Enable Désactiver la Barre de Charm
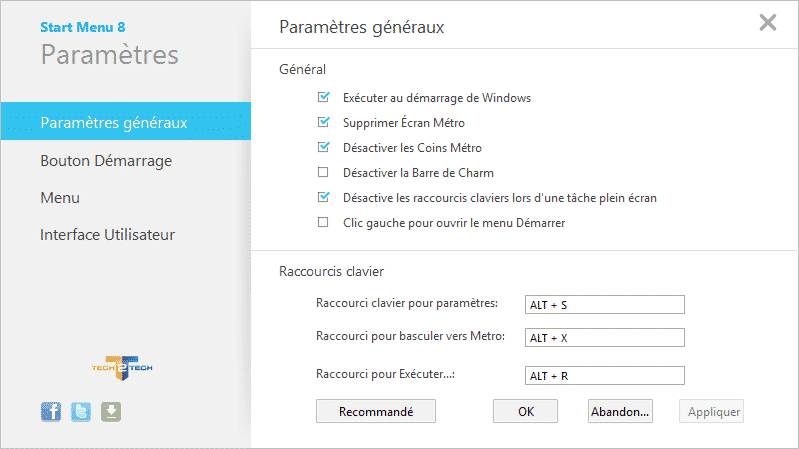 (x=323, y=172)
